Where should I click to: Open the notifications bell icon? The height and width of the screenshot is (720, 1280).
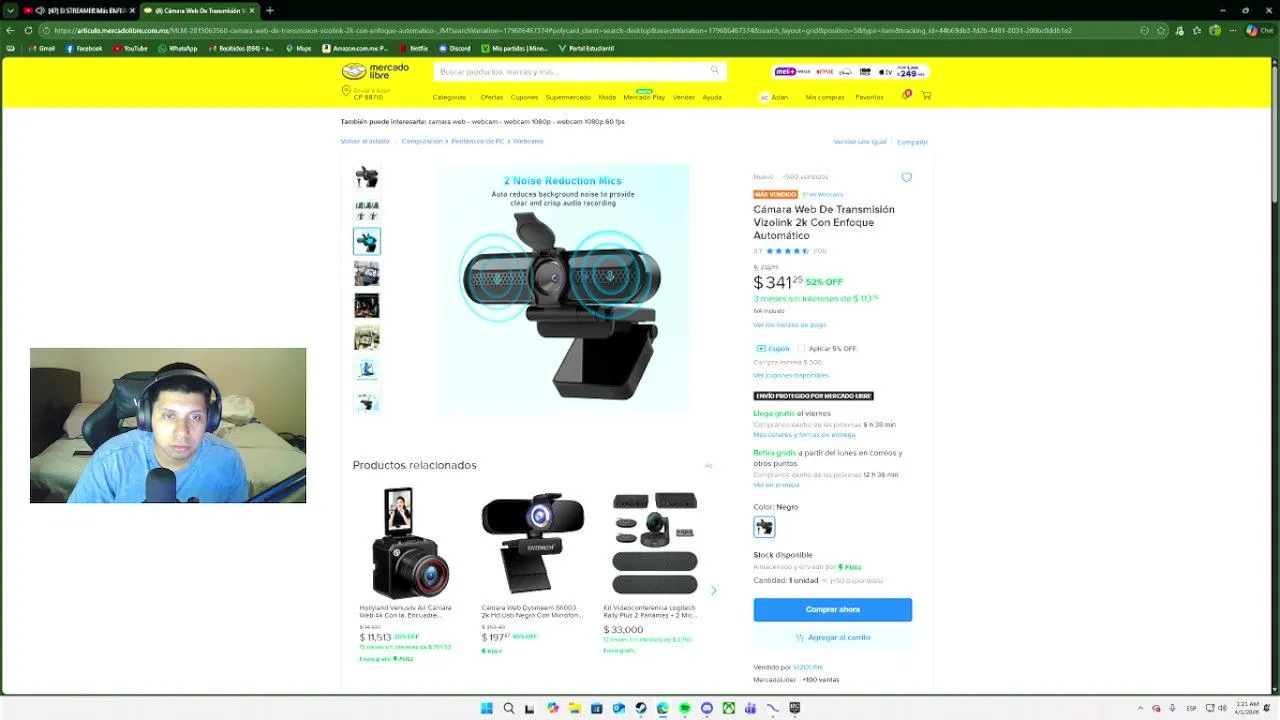pos(906,96)
